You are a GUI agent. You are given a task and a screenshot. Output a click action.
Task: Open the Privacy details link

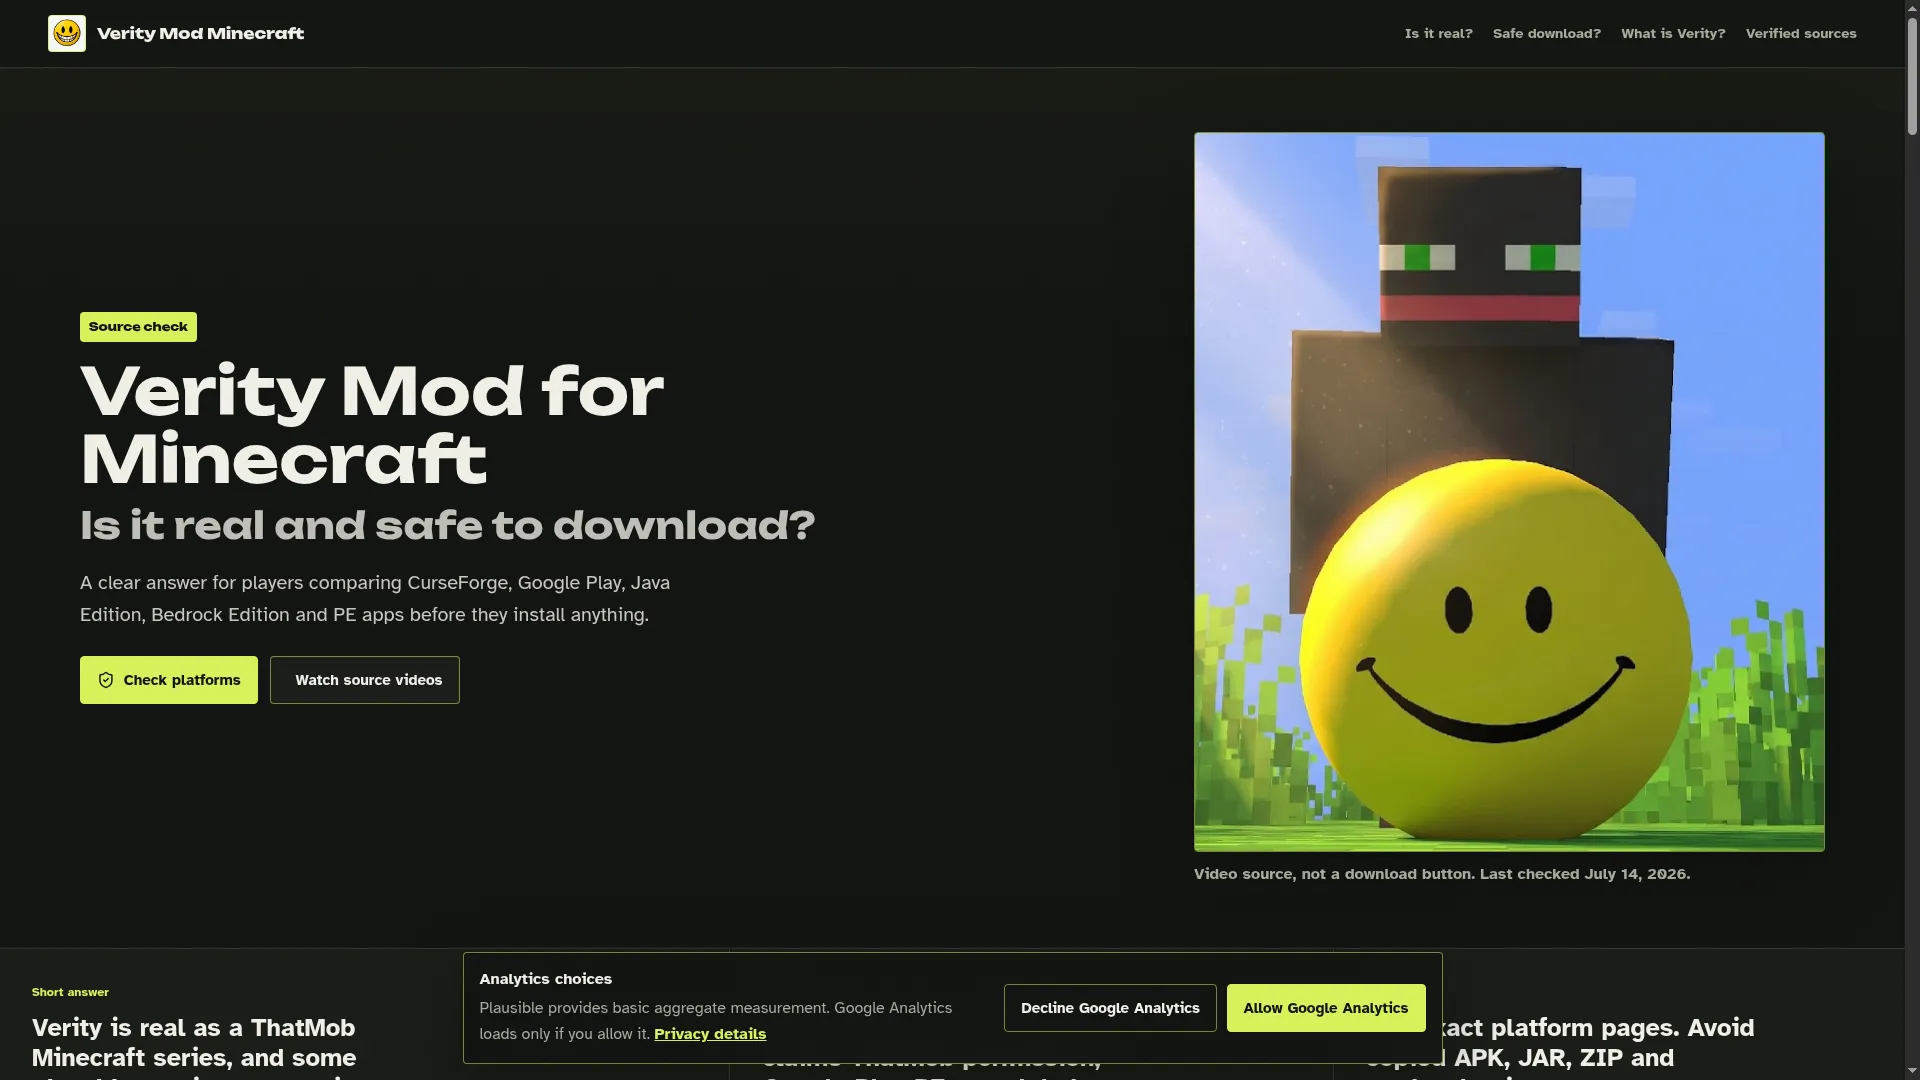[x=710, y=1034]
